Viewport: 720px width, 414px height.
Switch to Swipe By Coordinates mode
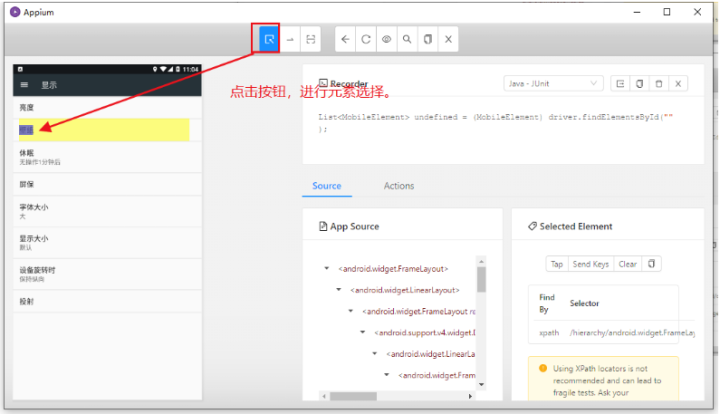[x=290, y=39]
